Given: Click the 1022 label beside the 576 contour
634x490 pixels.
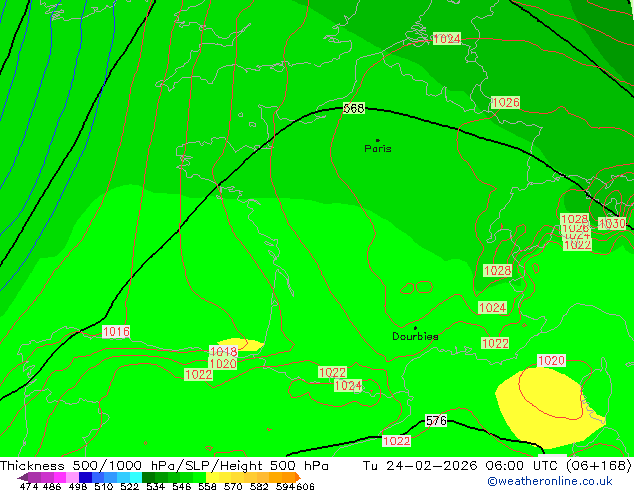Looking at the screenshot, I should [397, 441].
